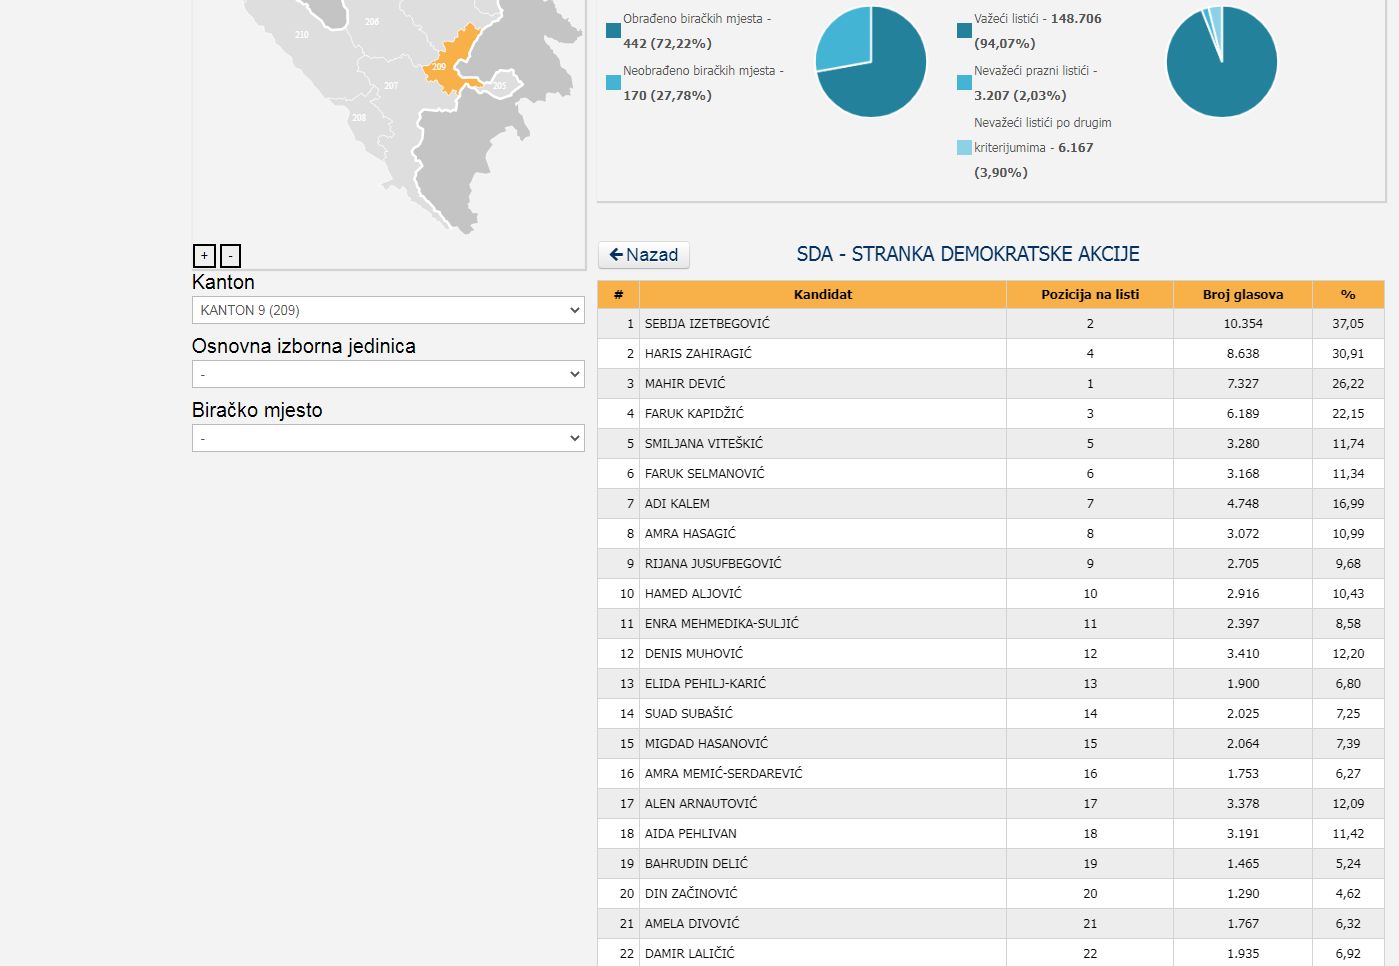Select map region labeled 207
Screen dimensions: 1399x966
(391, 86)
